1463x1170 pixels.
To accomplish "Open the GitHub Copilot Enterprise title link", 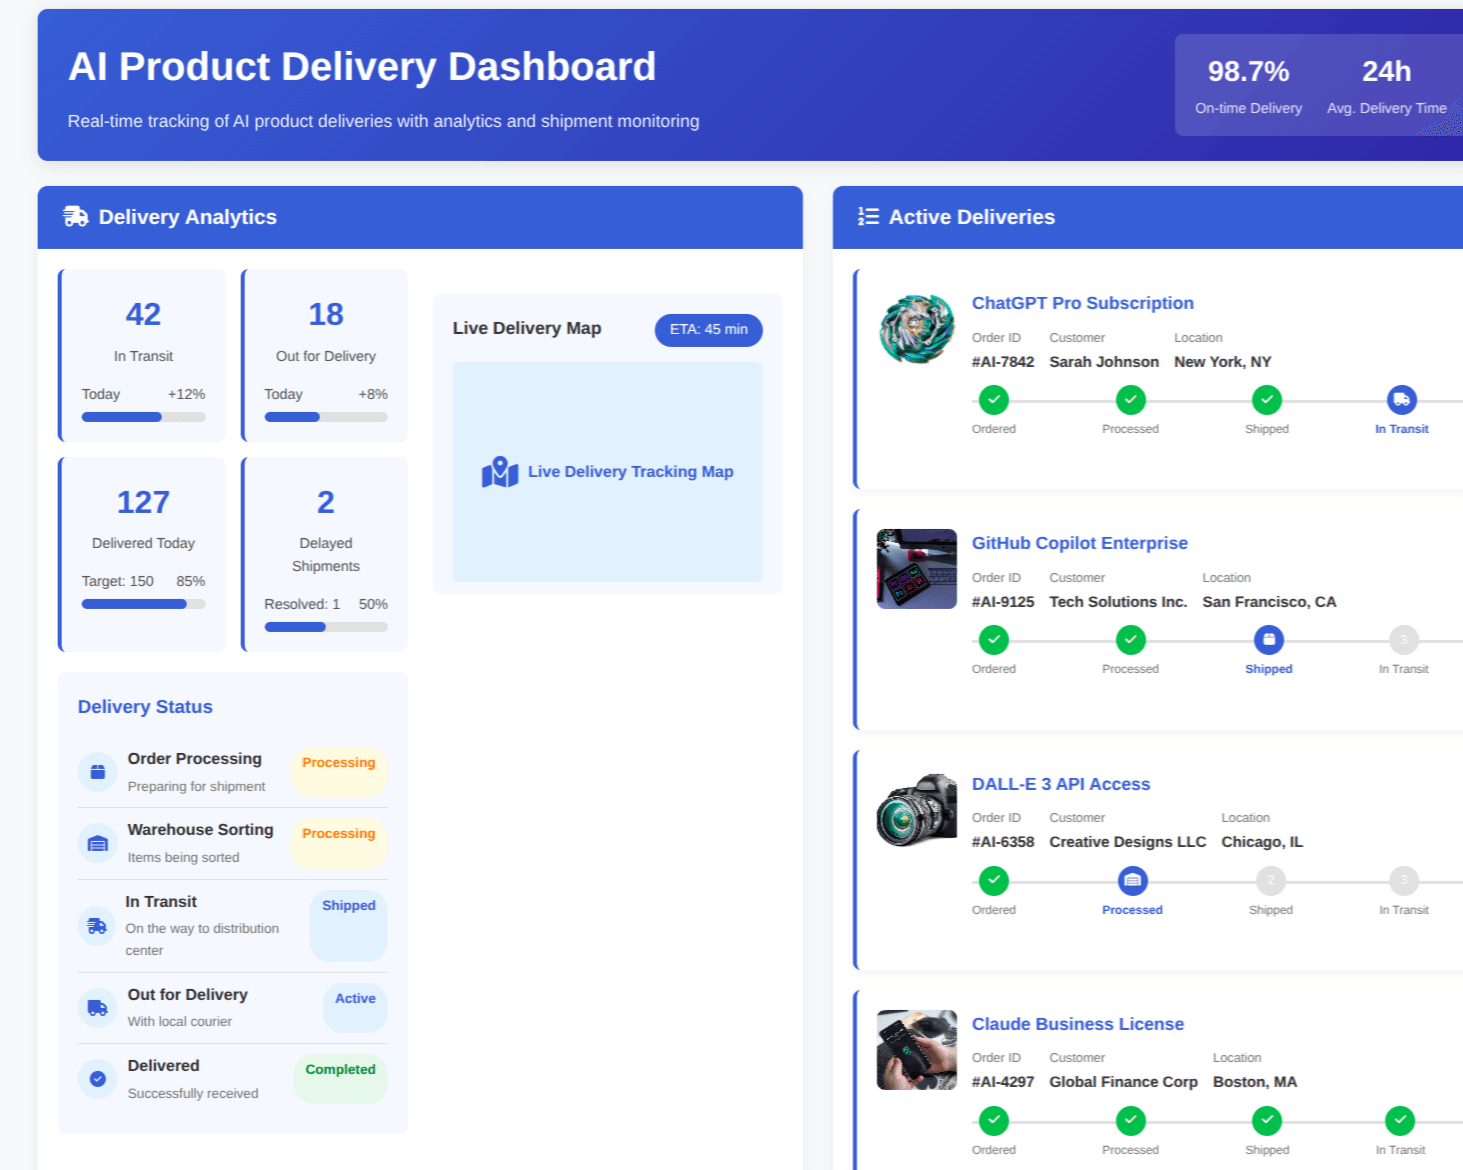I will pyautogui.click(x=1080, y=543).
